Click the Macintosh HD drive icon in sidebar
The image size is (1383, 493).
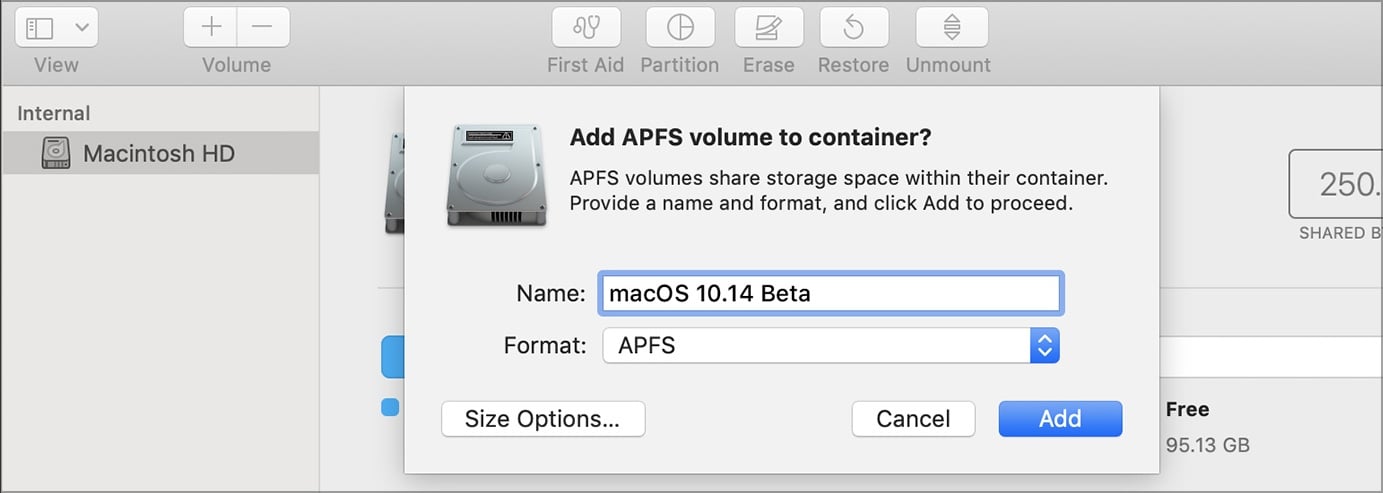[56, 153]
